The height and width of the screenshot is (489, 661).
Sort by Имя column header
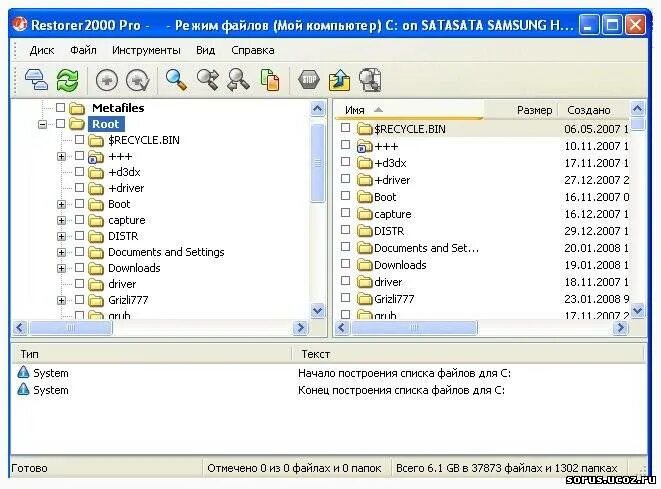409,110
